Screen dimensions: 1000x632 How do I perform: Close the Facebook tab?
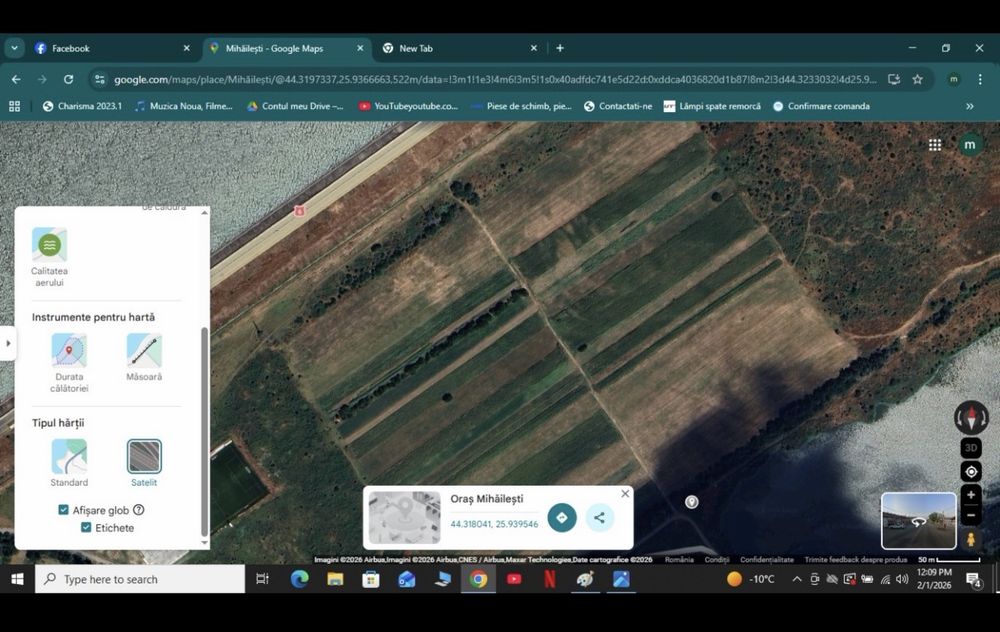coord(186,48)
